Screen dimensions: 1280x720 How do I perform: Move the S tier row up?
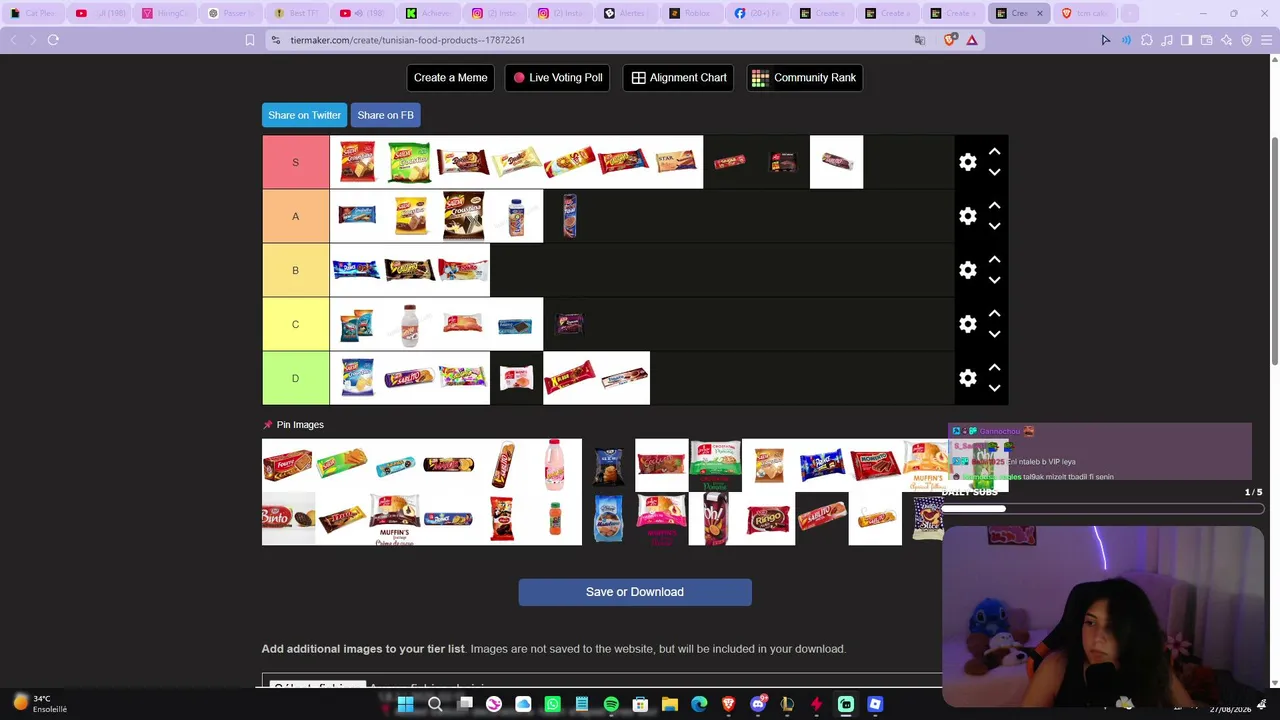click(994, 151)
